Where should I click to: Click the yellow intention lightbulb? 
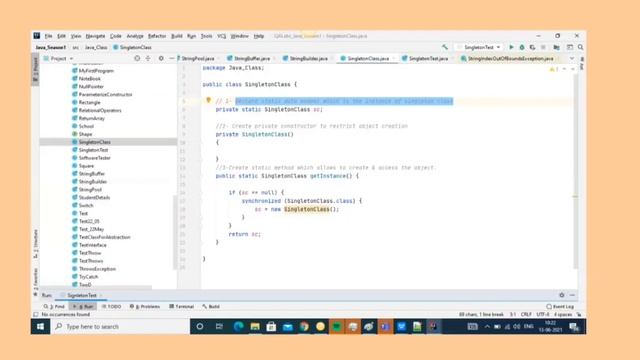(208, 100)
